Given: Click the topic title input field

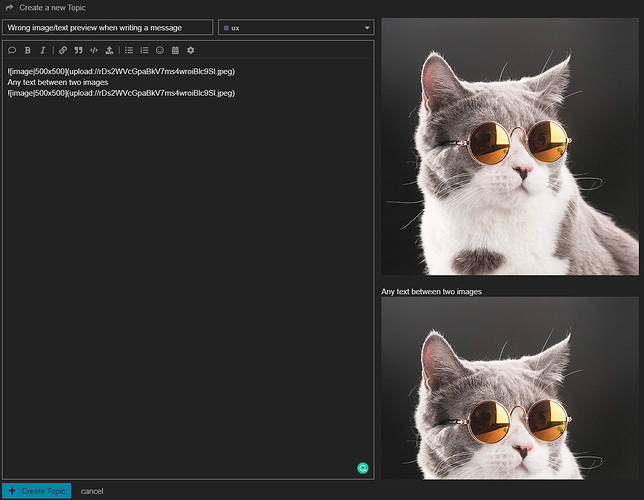Looking at the screenshot, I should coord(108,28).
